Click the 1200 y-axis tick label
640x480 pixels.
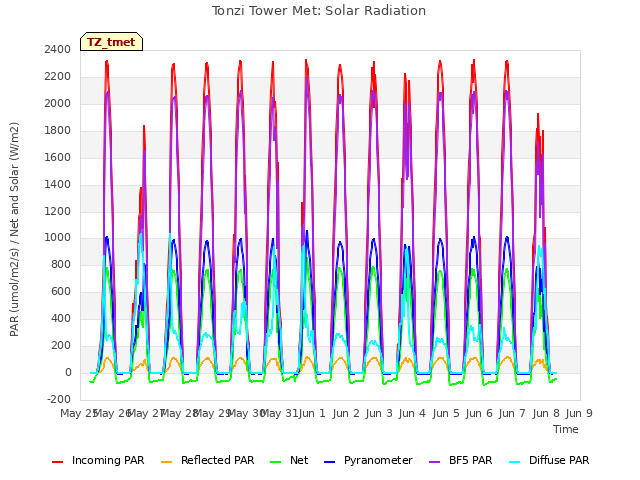[58, 211]
